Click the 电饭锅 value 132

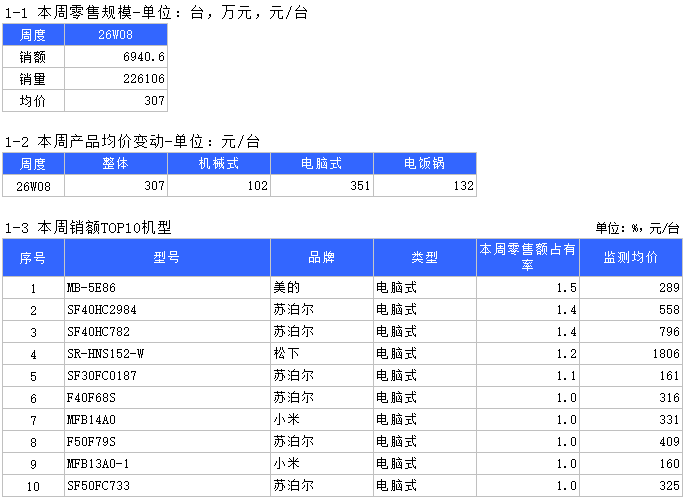(425, 186)
